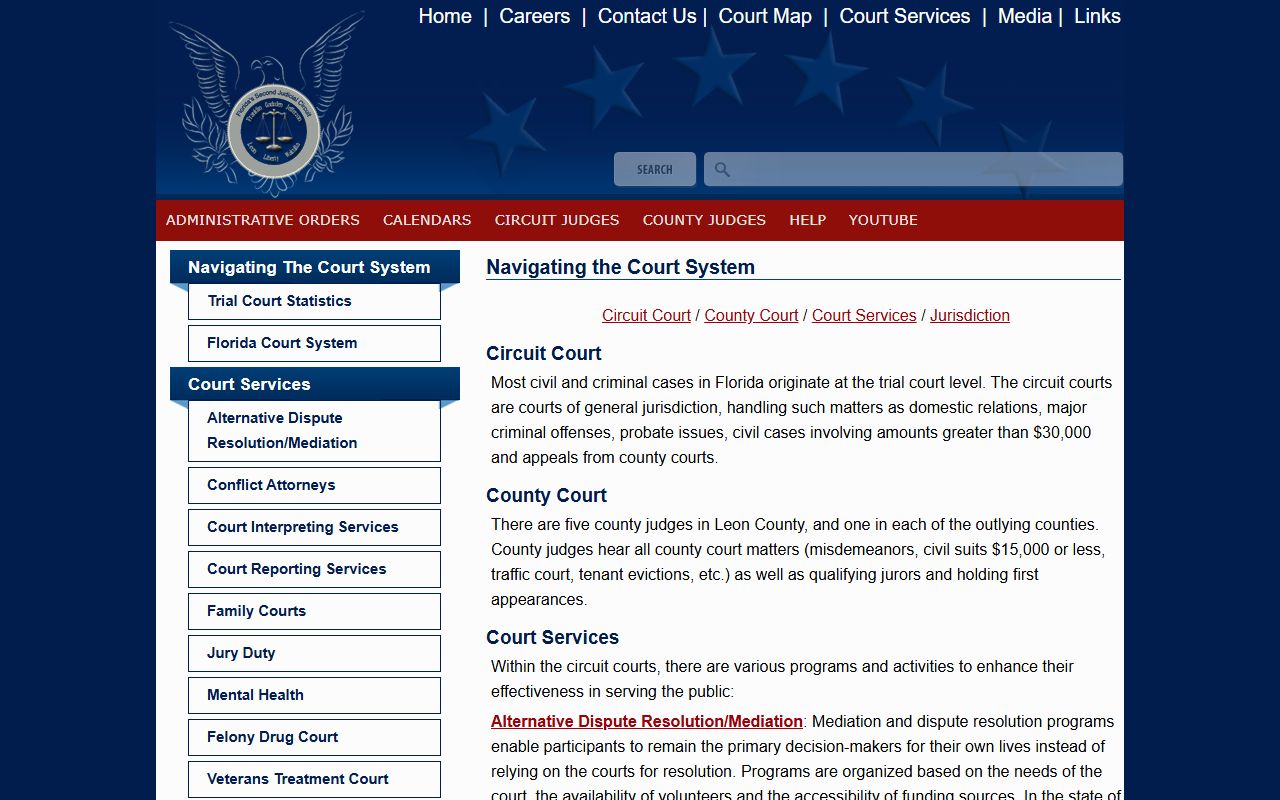Screen dimensions: 1280x800
Task: Open Court Reporting Services sidebar link
Action: [314, 569]
